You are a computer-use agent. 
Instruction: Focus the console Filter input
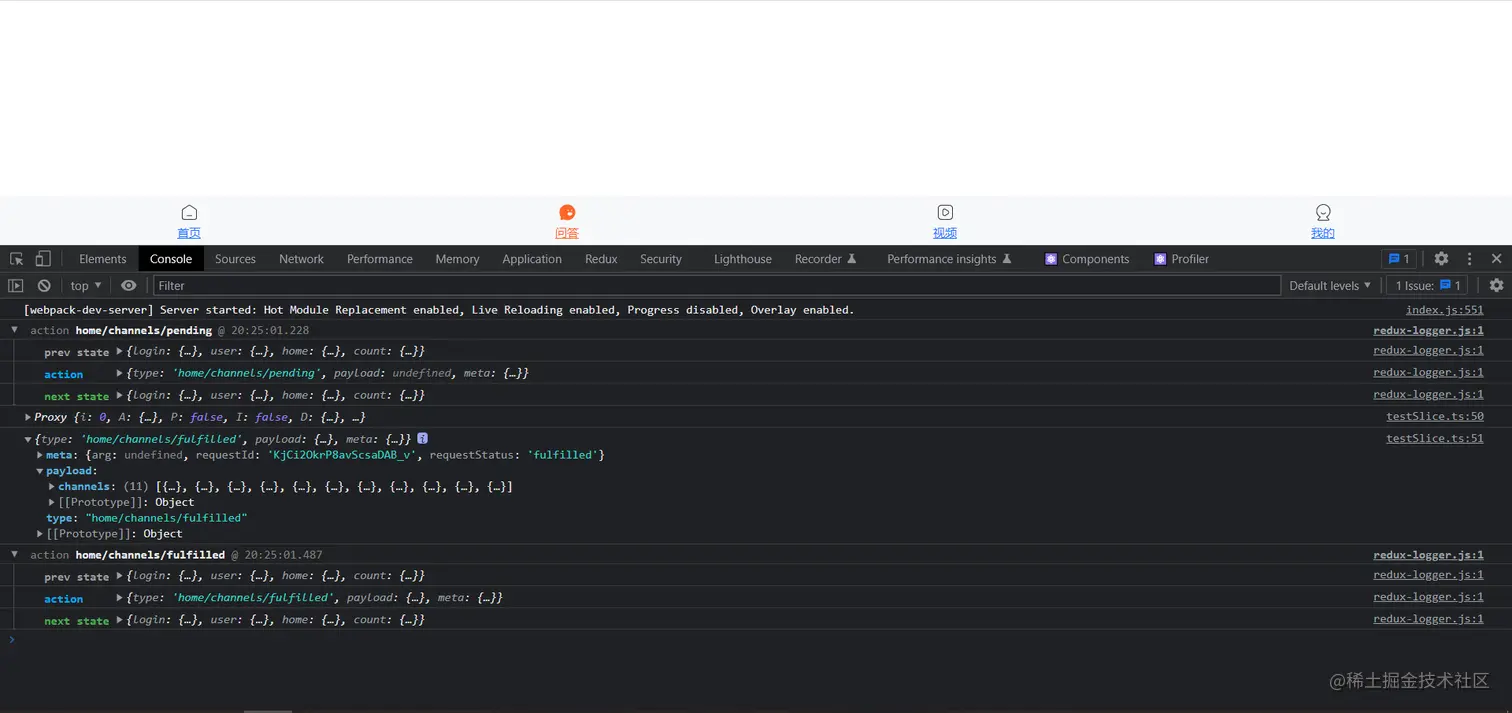tap(716, 286)
